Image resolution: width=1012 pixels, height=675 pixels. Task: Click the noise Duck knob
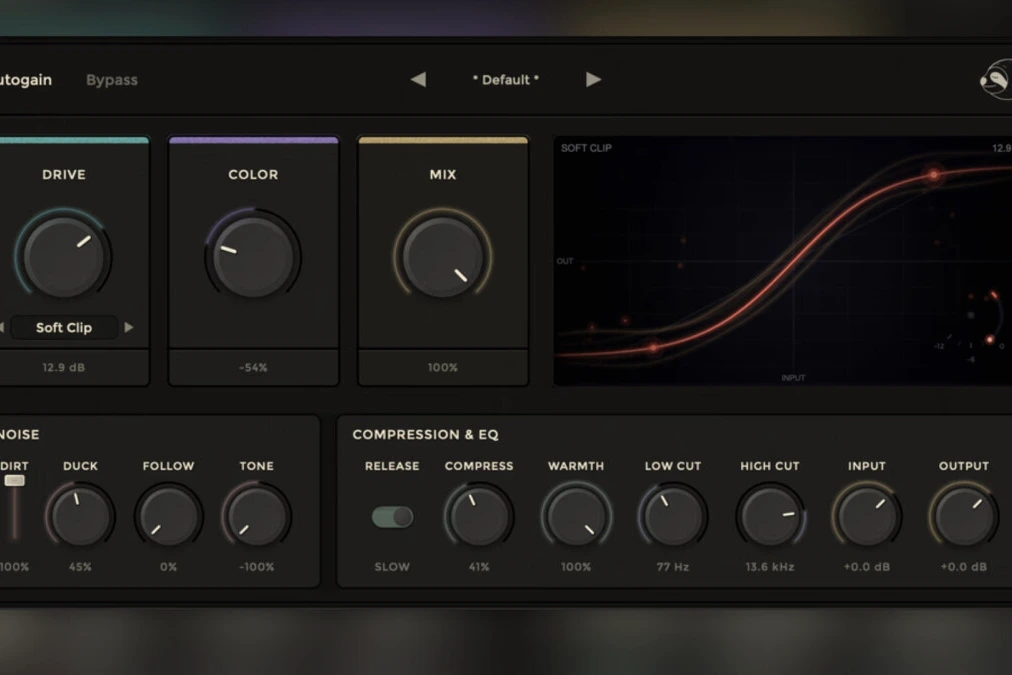point(80,516)
